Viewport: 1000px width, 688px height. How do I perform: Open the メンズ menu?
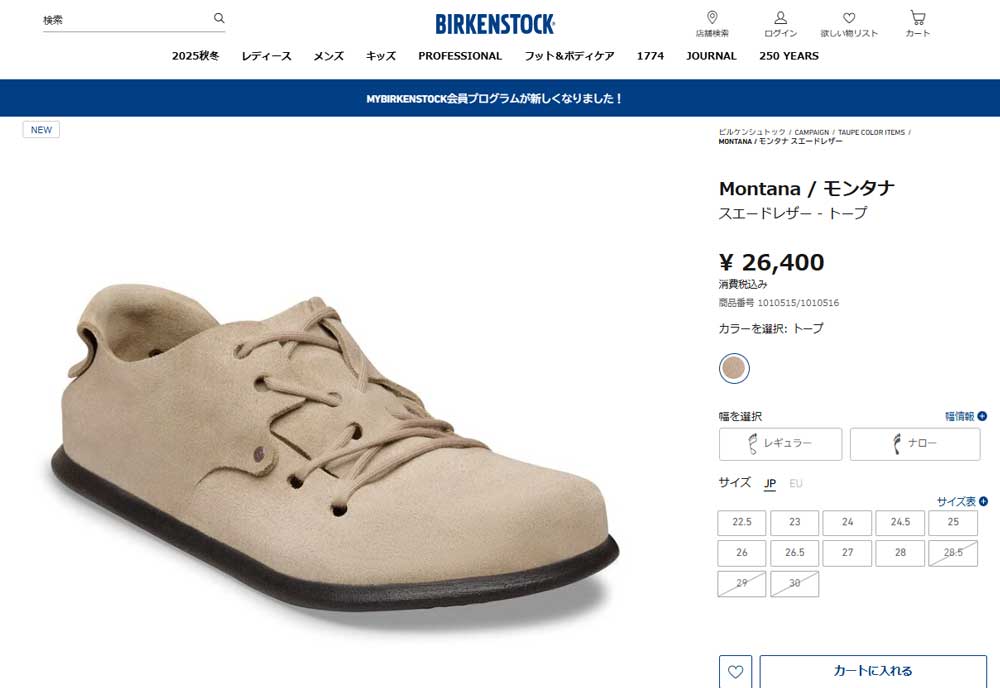coord(328,56)
